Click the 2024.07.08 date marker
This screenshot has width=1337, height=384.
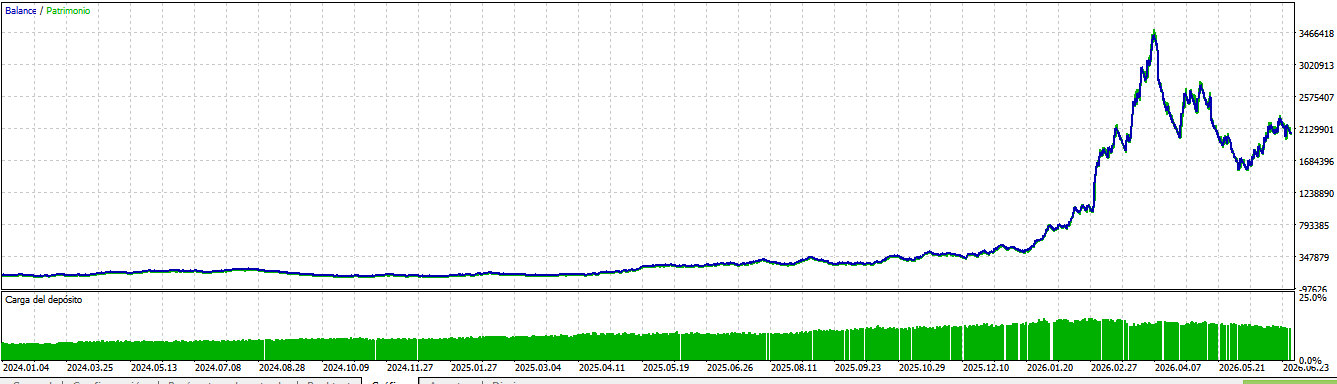pyautogui.click(x=220, y=368)
